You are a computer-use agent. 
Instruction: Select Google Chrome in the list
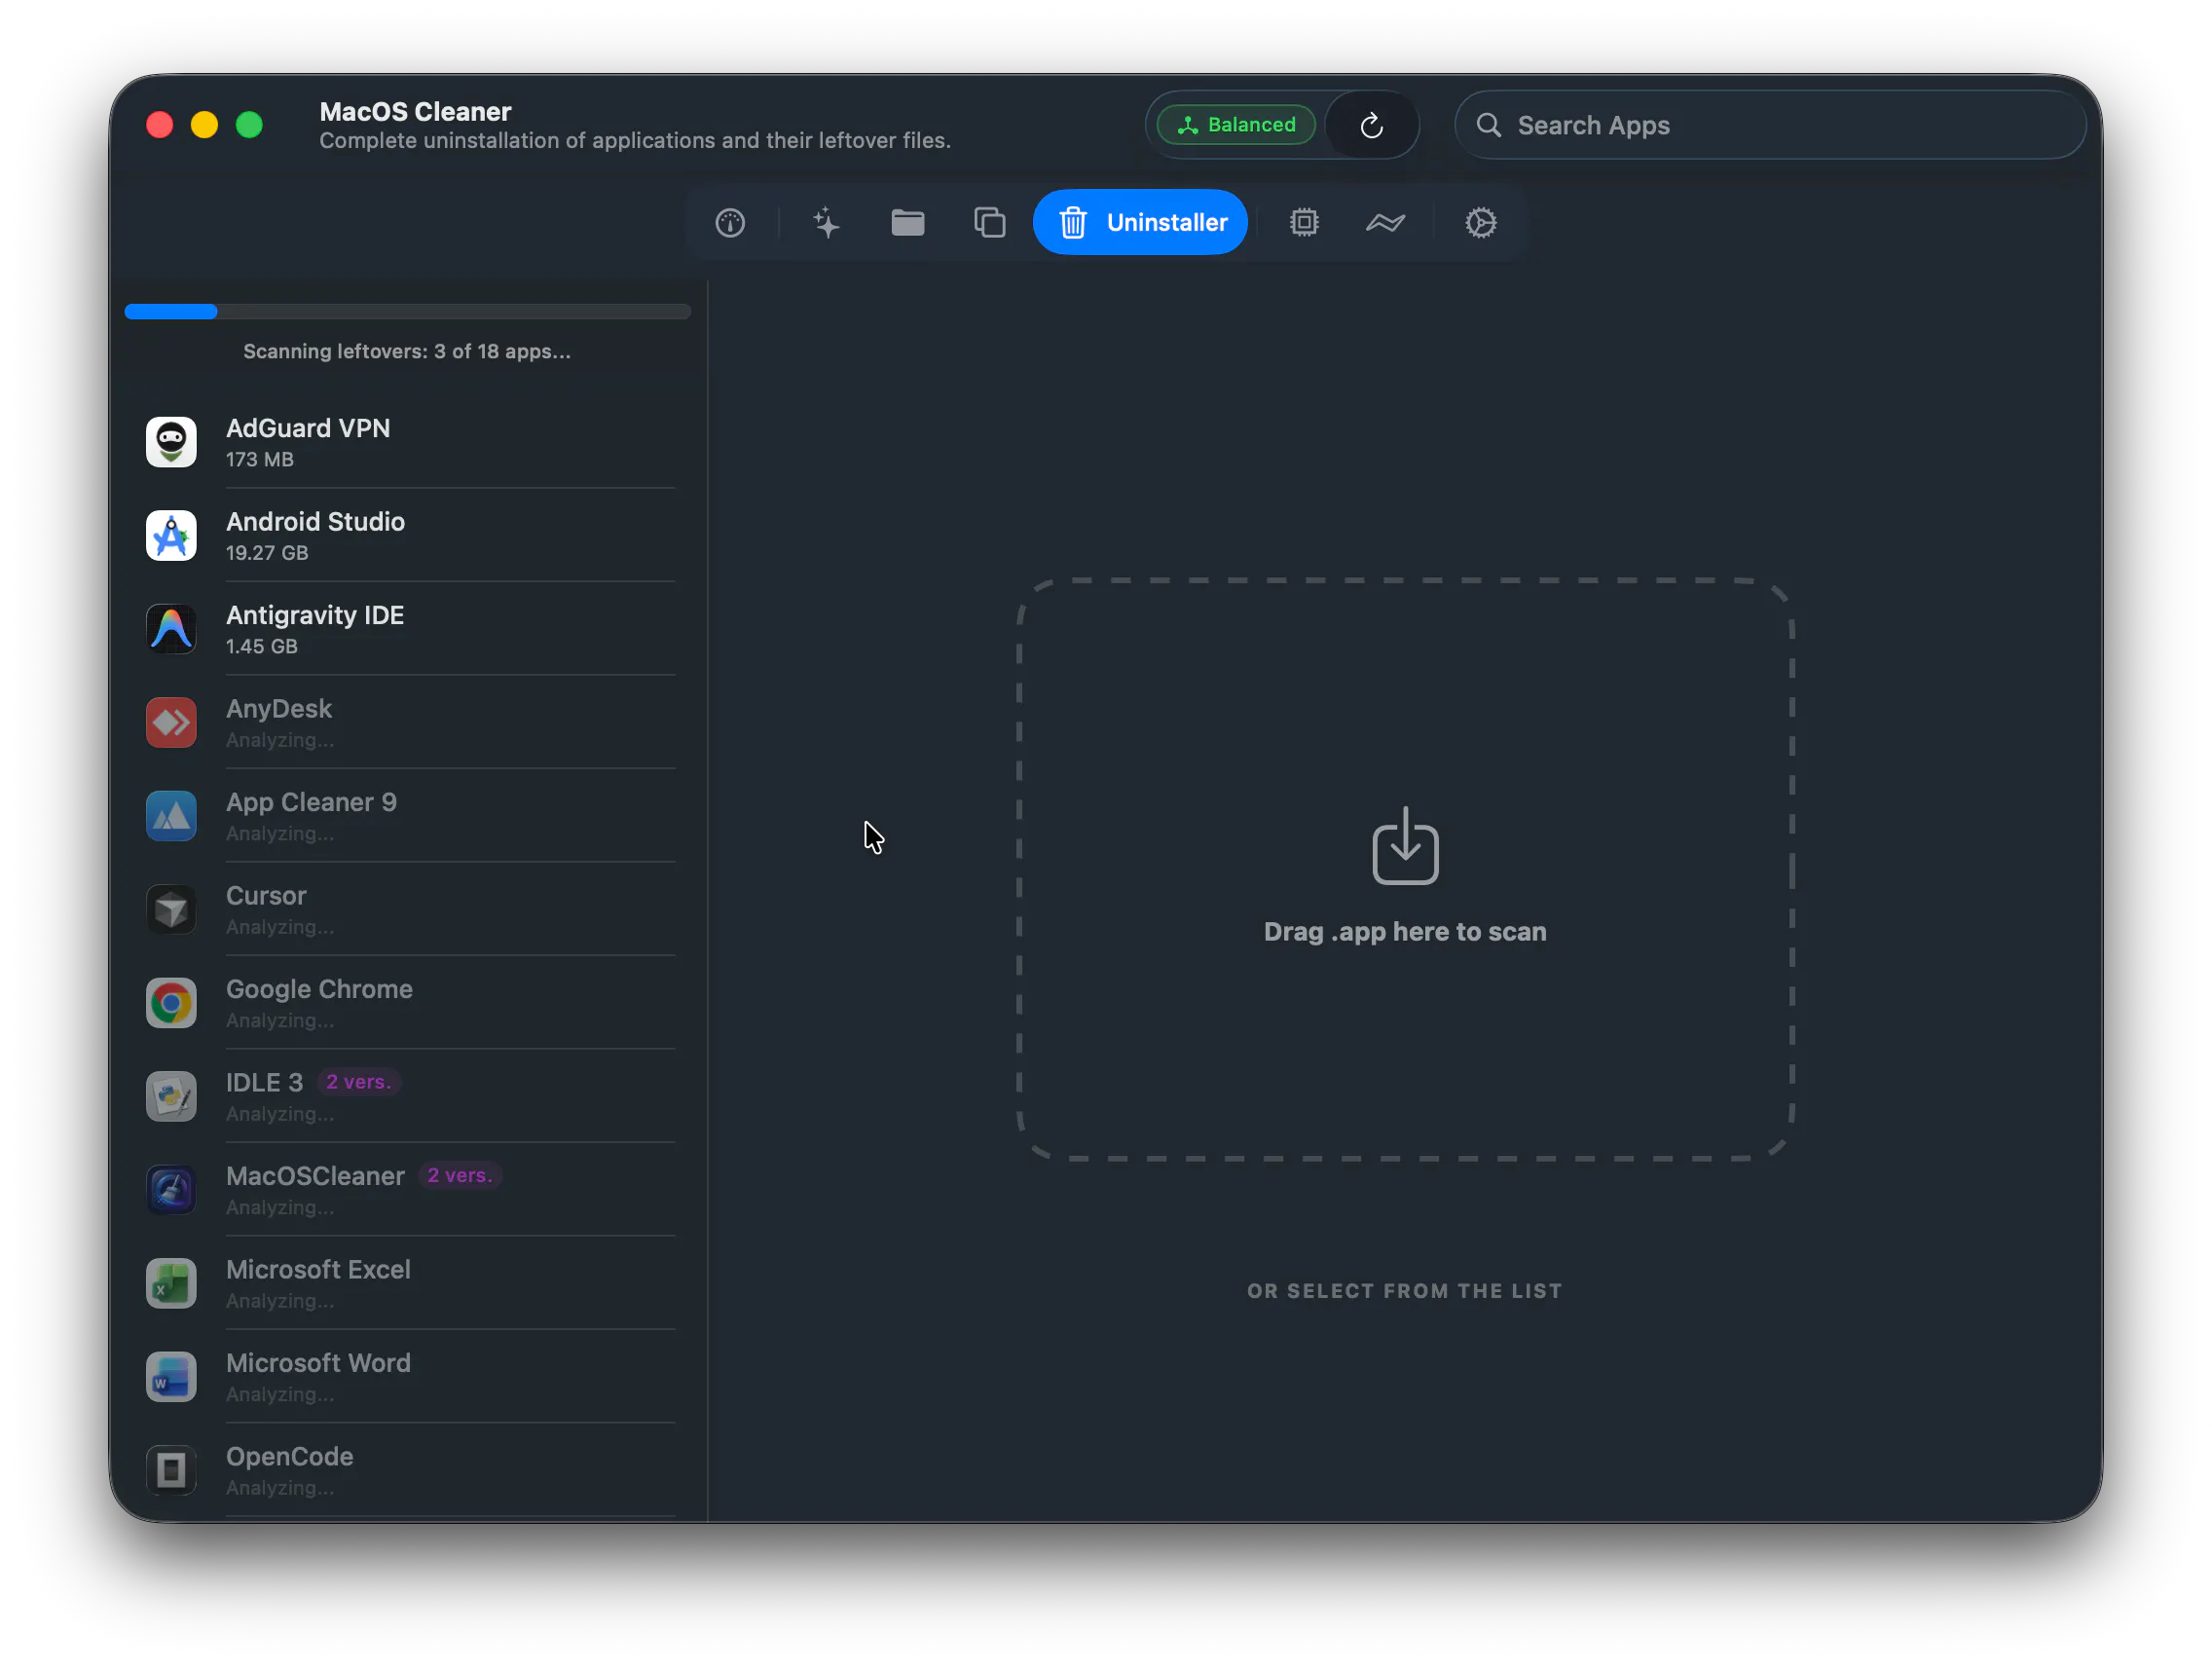click(x=408, y=1003)
